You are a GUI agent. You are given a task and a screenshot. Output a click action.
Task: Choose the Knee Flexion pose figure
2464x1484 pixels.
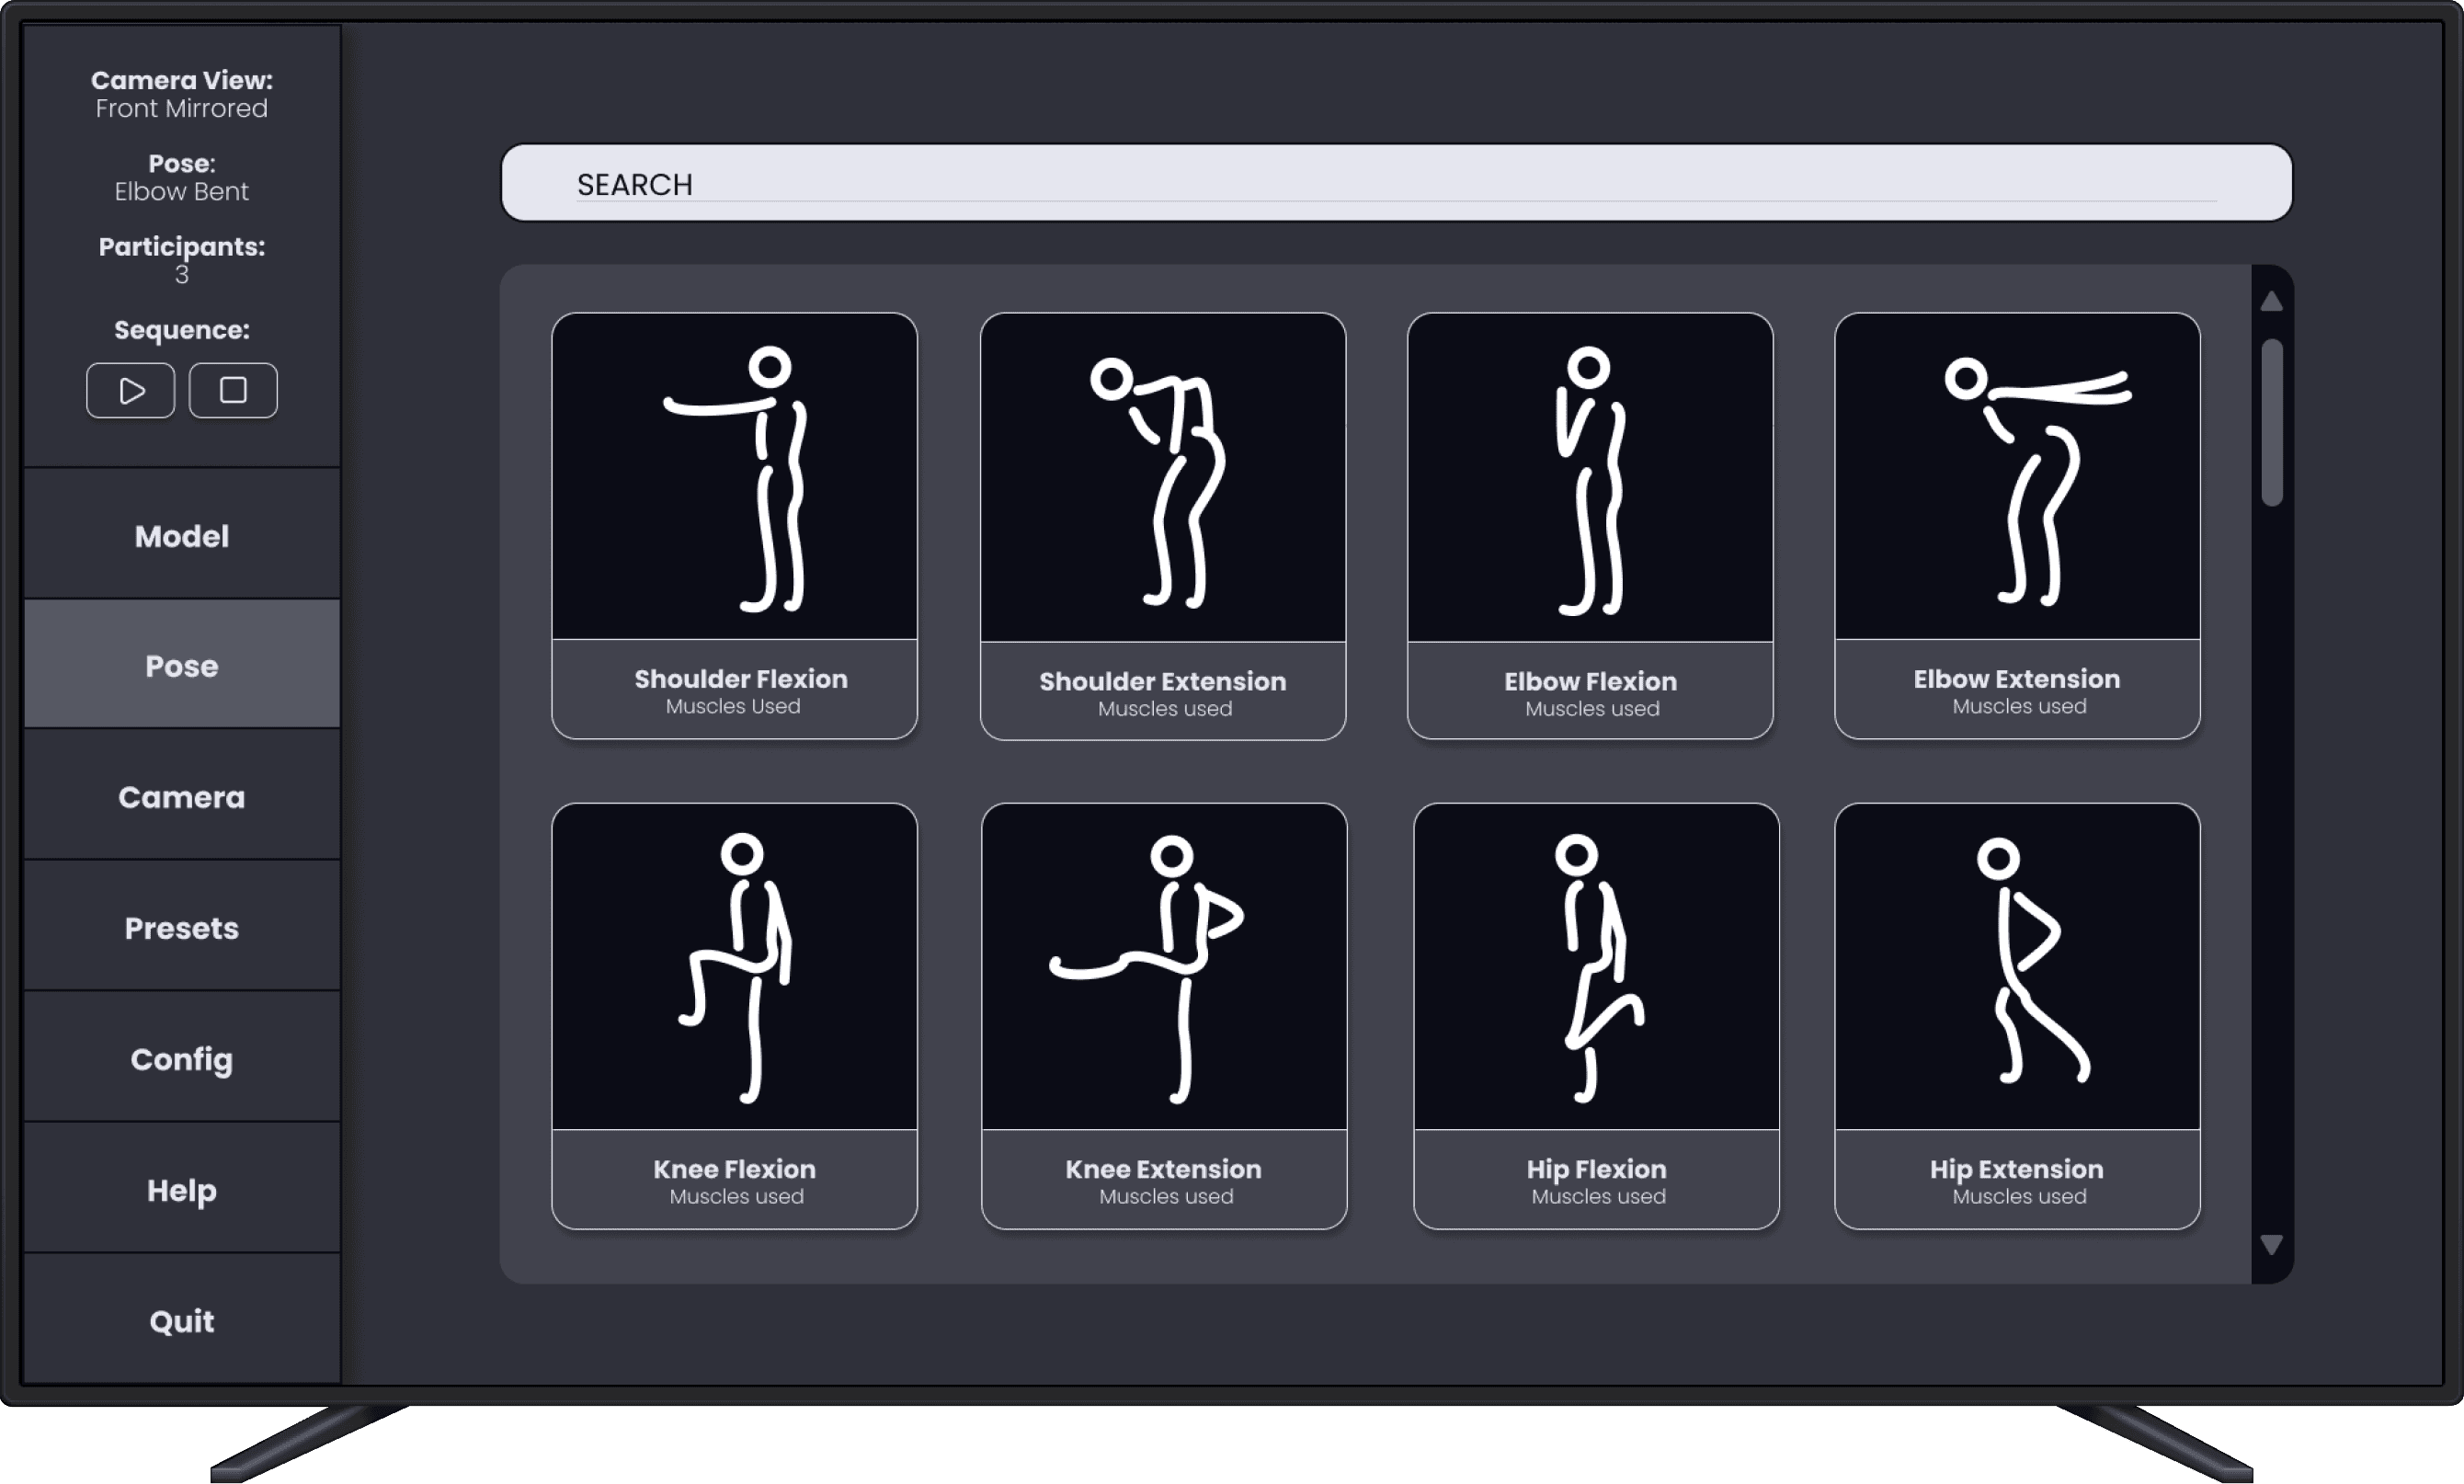click(x=734, y=967)
